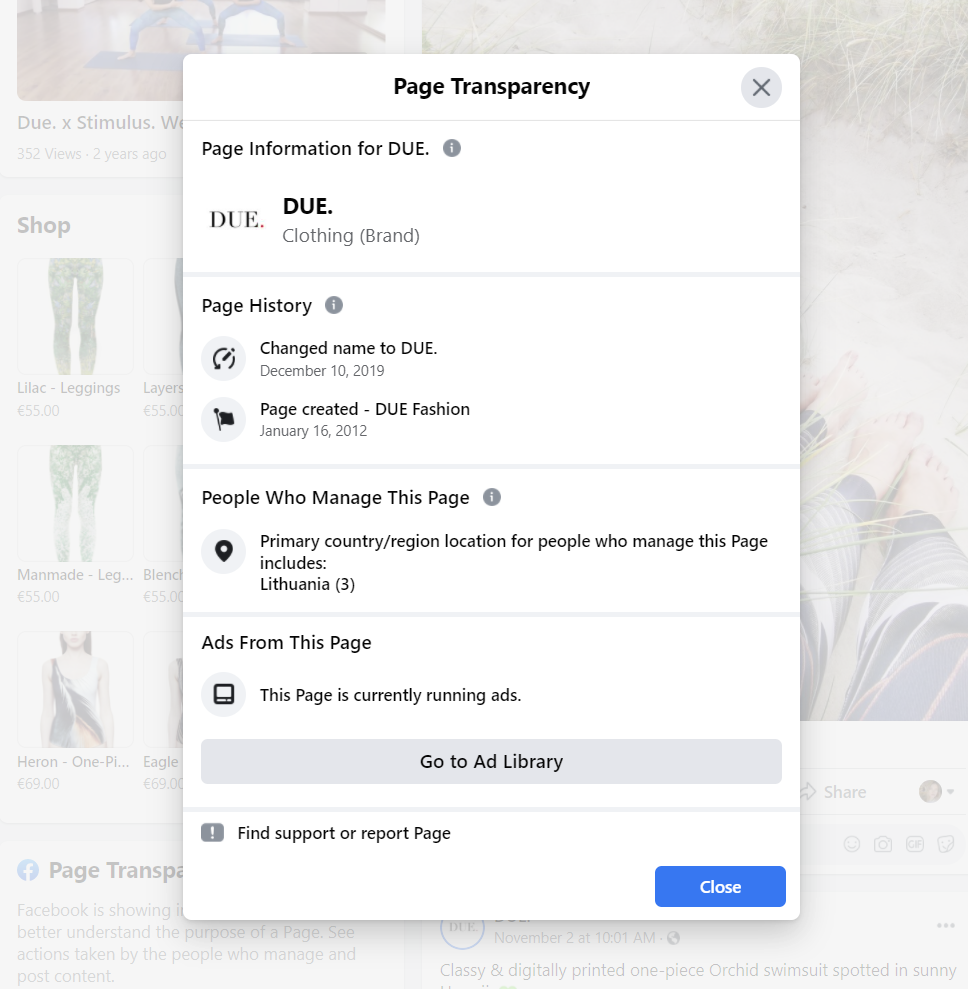
Task: Click the location pin icon
Action: click(223, 551)
